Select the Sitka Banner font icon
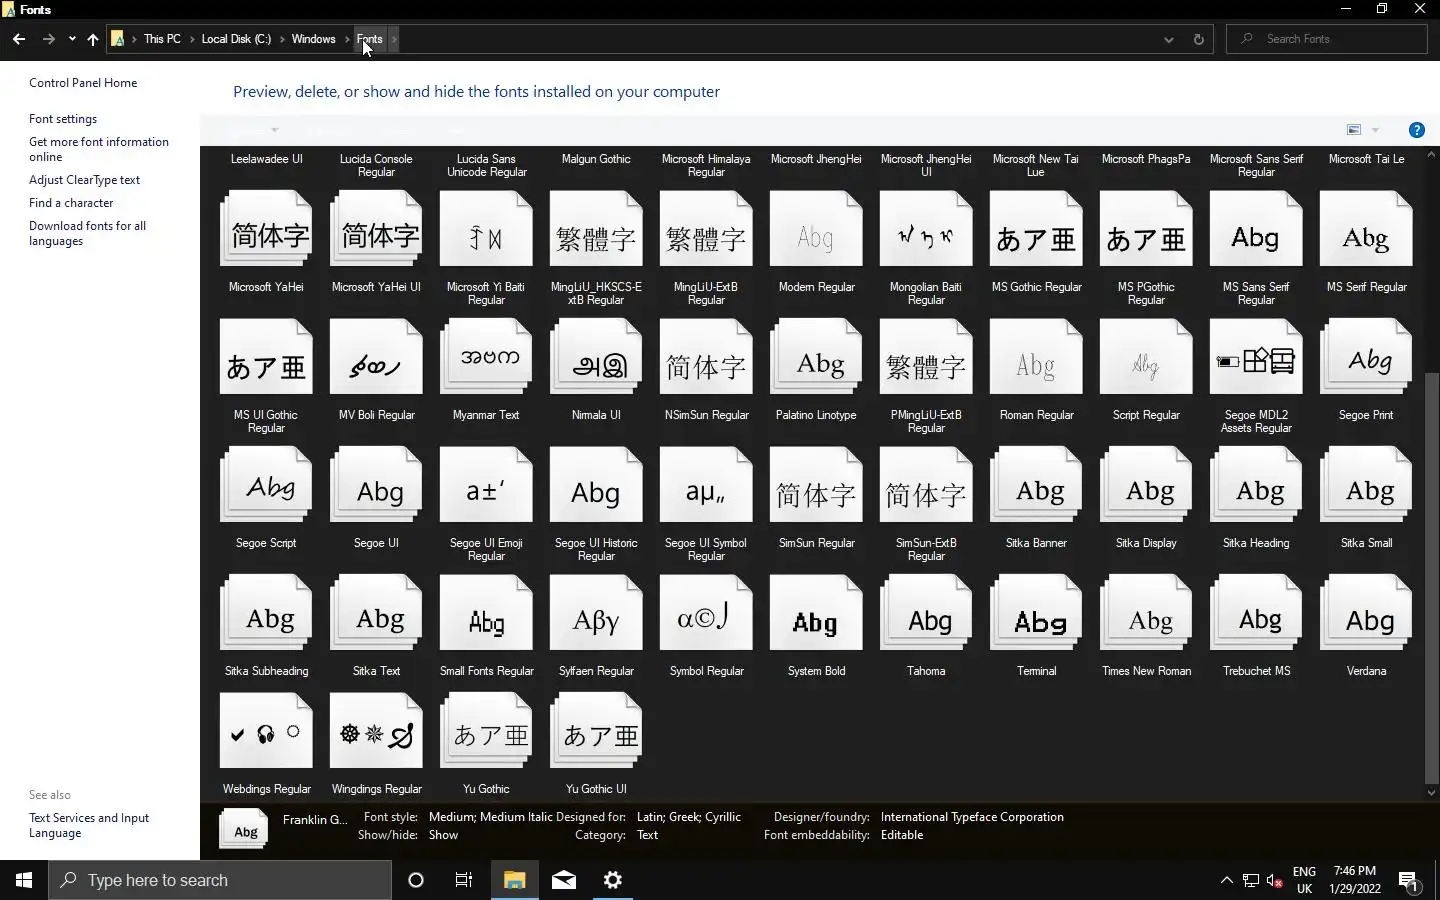1440x900 pixels. tap(1036, 485)
